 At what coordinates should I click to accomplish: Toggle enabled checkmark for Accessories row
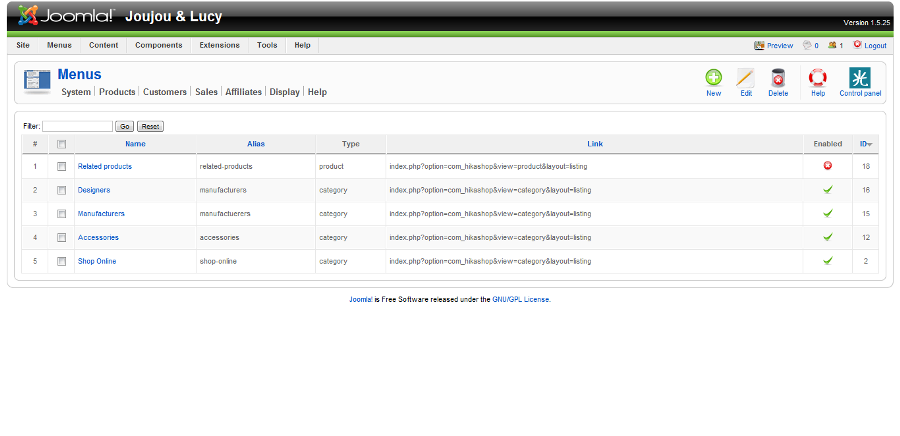[x=828, y=236]
